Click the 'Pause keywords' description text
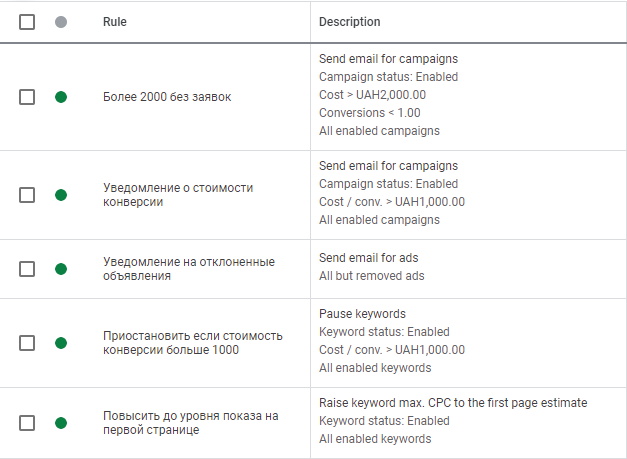 click(x=362, y=313)
